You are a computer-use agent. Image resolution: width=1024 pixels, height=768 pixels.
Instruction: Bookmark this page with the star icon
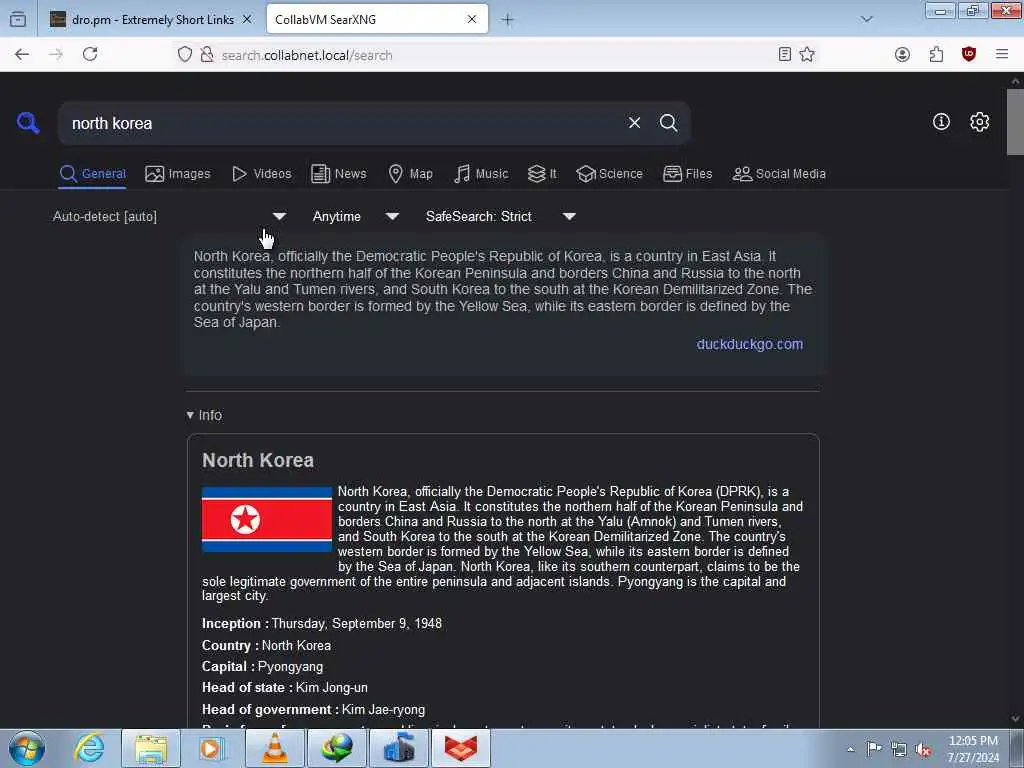807,55
